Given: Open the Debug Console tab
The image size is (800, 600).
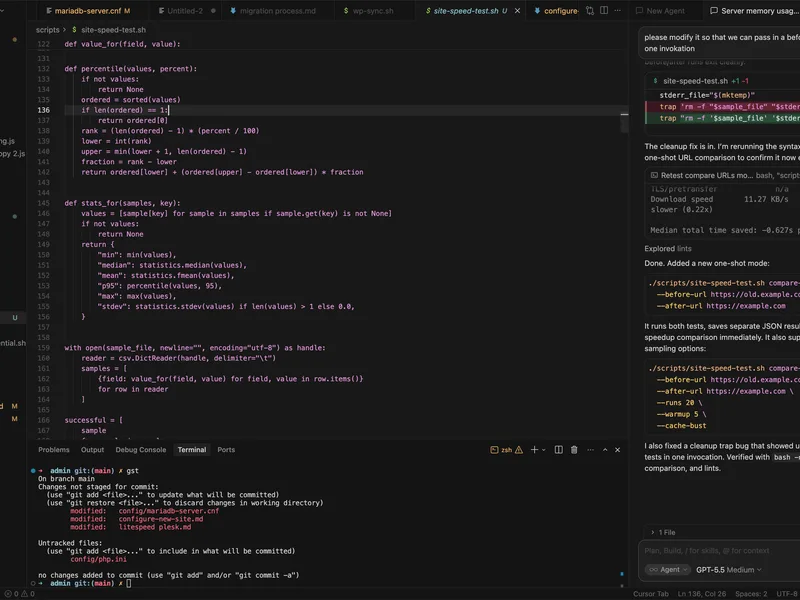Looking at the screenshot, I should [x=141, y=449].
